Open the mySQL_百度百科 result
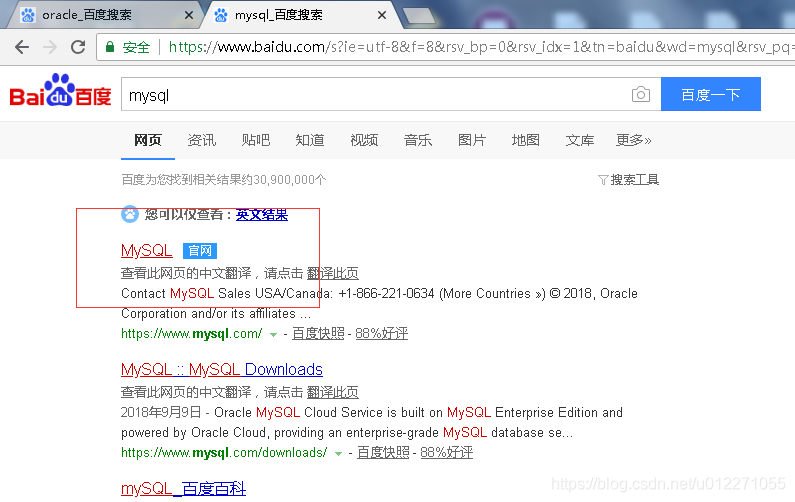The image size is (795, 502). pyautogui.click(x=183, y=489)
